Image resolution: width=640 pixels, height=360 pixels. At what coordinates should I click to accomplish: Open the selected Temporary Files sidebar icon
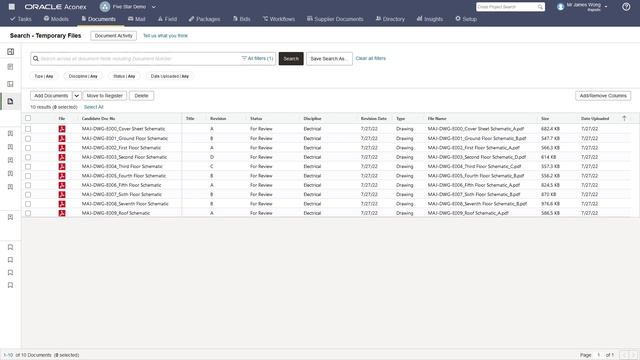11,101
